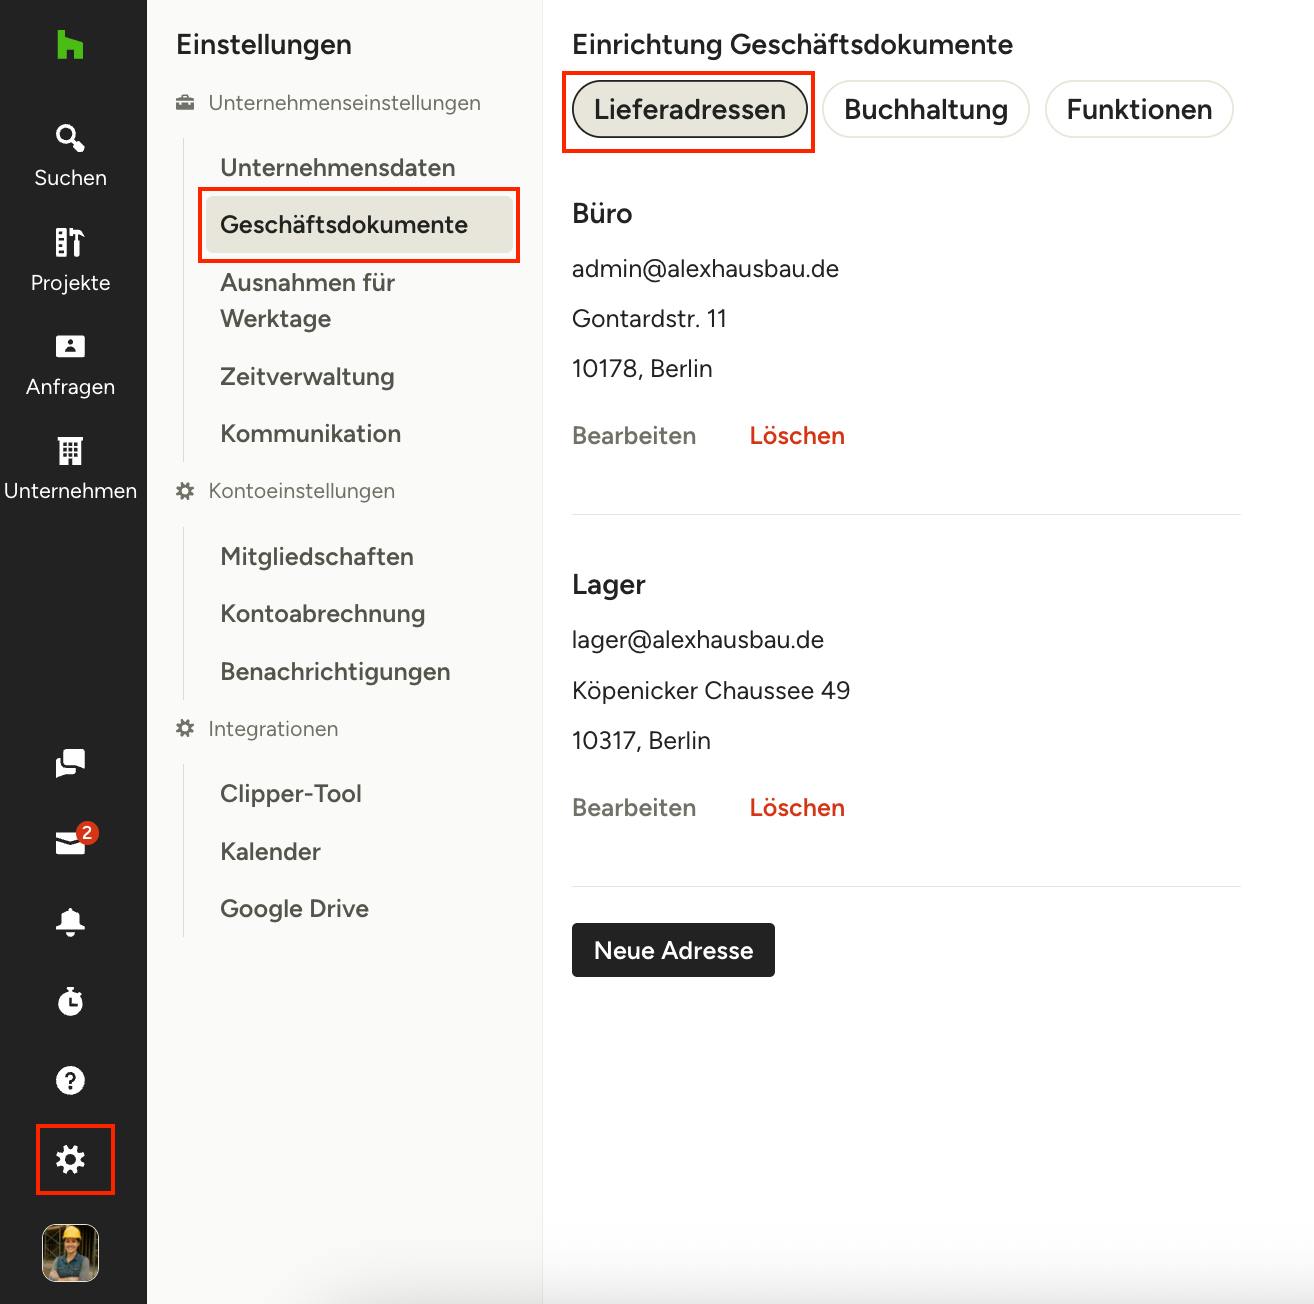Open Benachrichtigungen settings
The height and width of the screenshot is (1304, 1314).
click(x=335, y=672)
